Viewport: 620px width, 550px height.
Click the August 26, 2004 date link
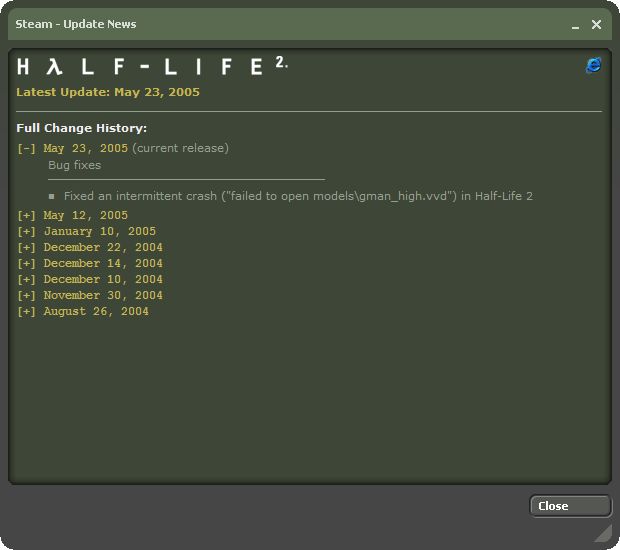tap(96, 312)
